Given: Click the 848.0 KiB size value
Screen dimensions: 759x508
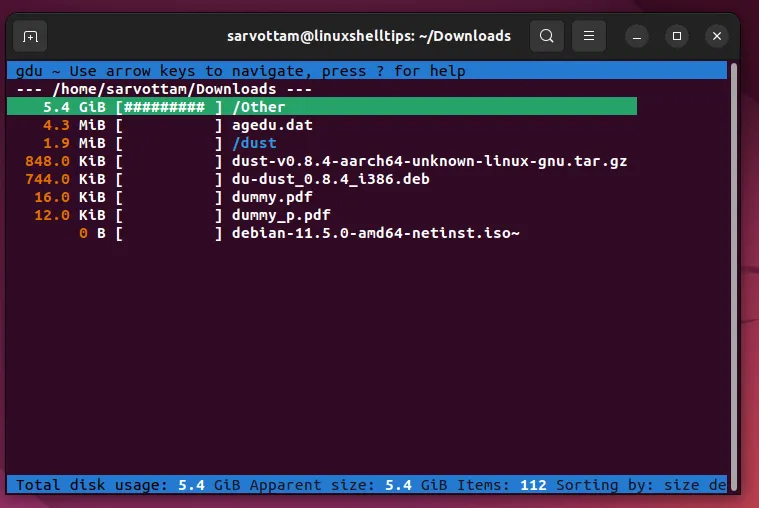Looking at the screenshot, I should coord(65,161).
